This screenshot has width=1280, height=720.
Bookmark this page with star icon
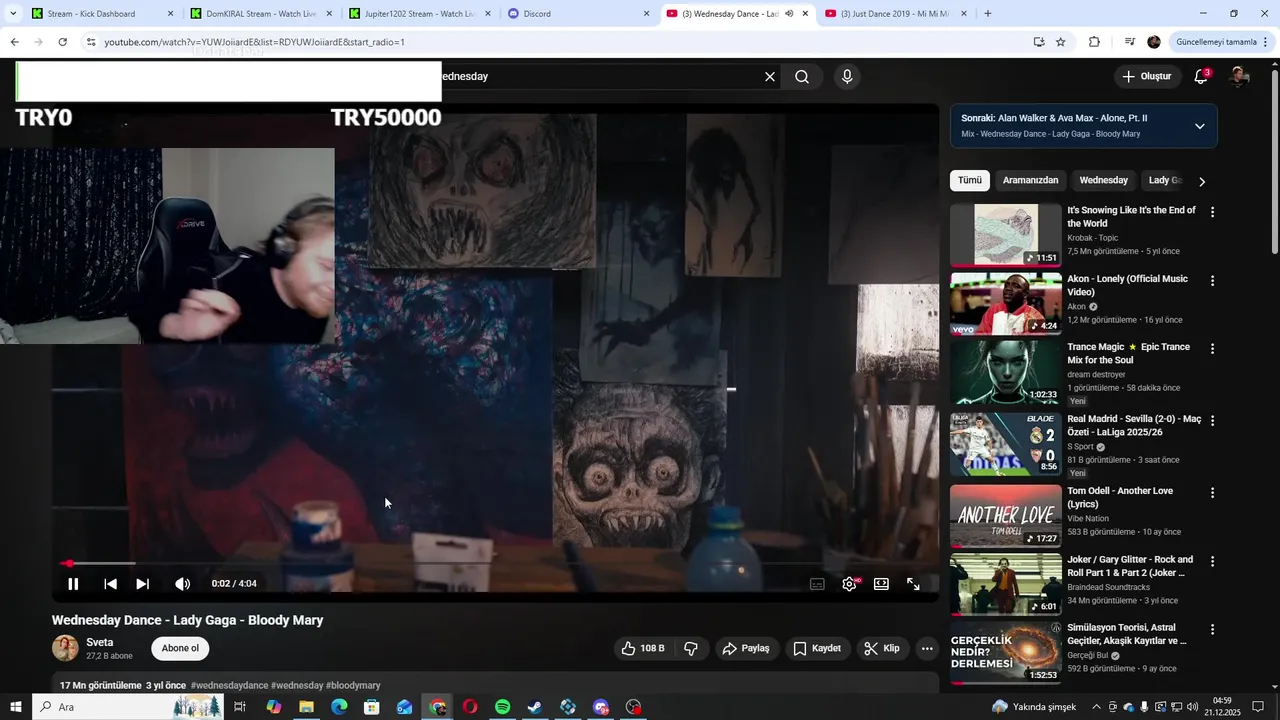[1061, 42]
